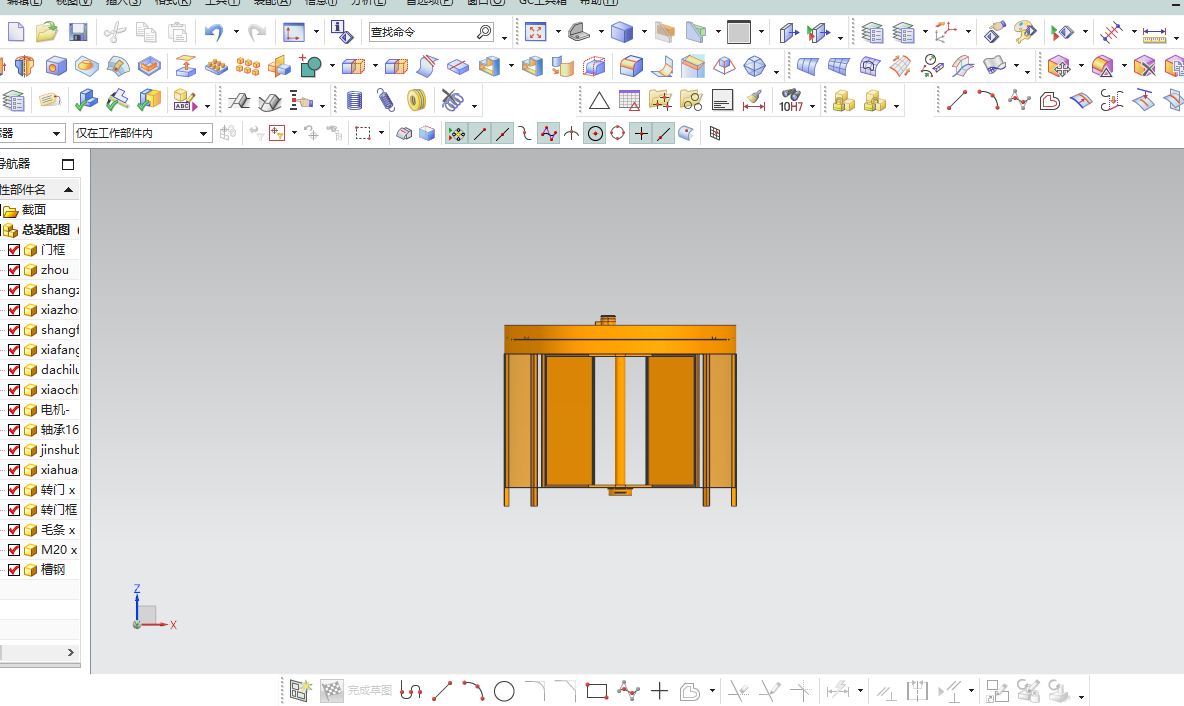The height and width of the screenshot is (706, 1184).
Task: Select the Arc curve tool in top toolbar
Action: click(988, 100)
